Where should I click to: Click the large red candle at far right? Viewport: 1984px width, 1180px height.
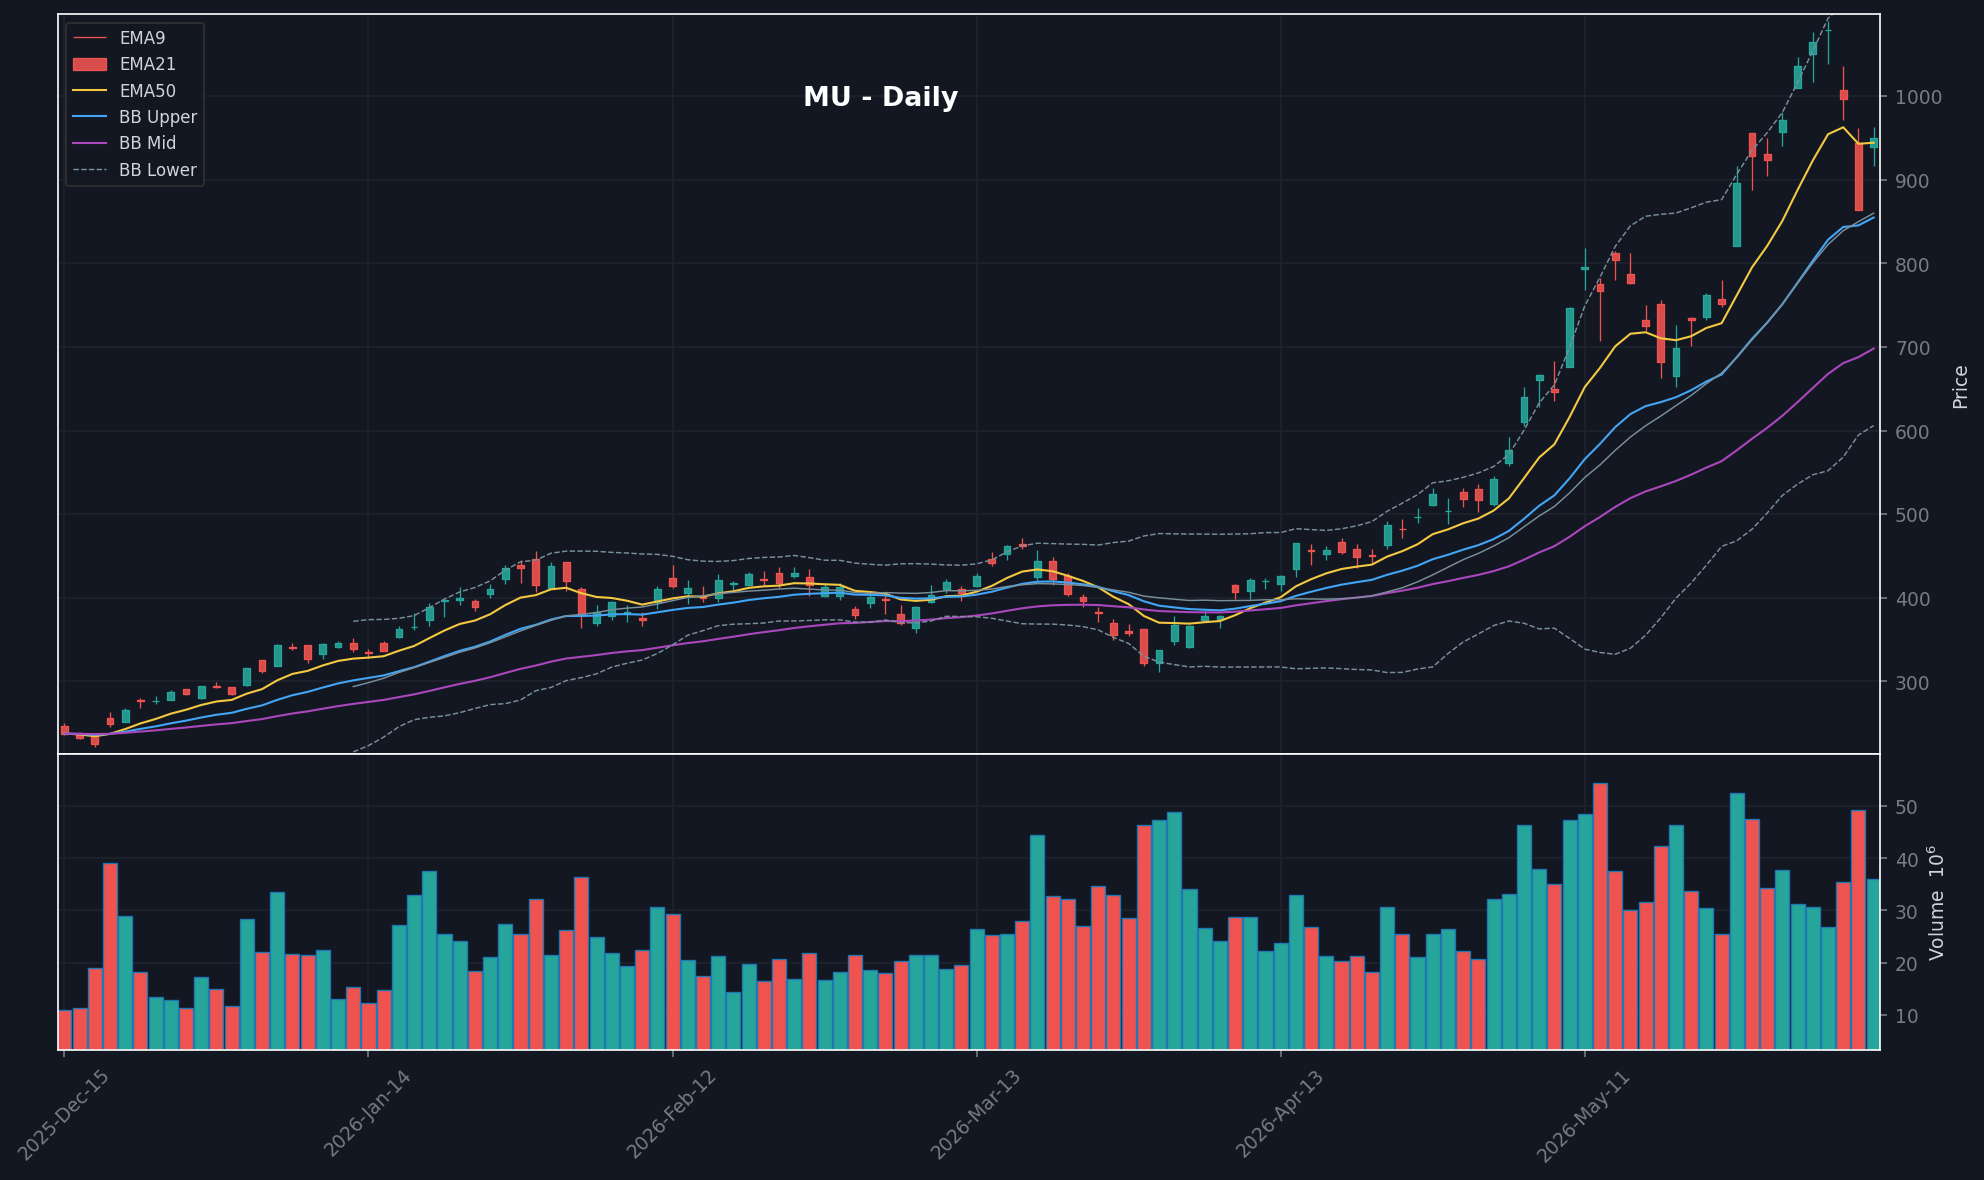click(1858, 176)
